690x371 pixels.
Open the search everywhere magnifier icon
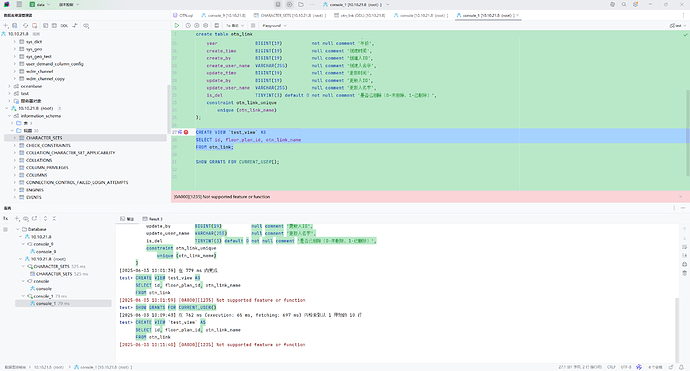(624, 4)
